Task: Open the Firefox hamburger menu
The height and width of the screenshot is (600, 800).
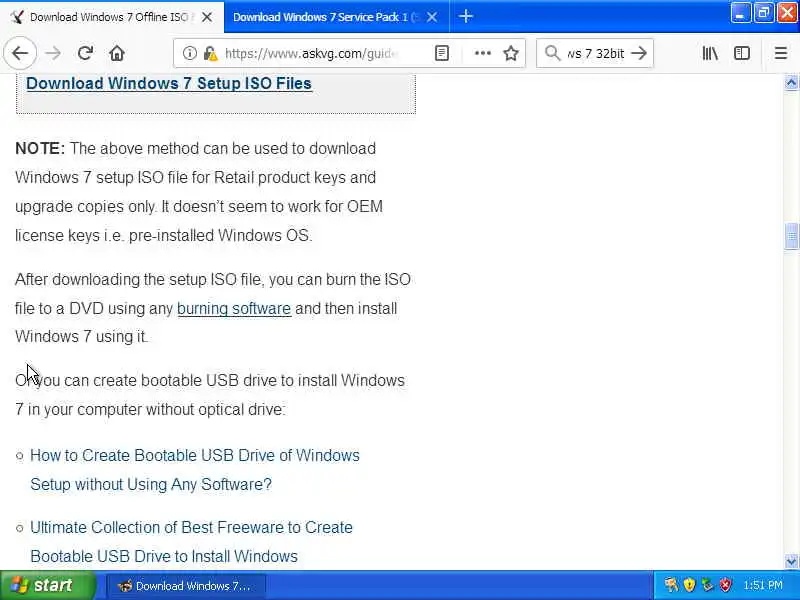Action: 781,53
